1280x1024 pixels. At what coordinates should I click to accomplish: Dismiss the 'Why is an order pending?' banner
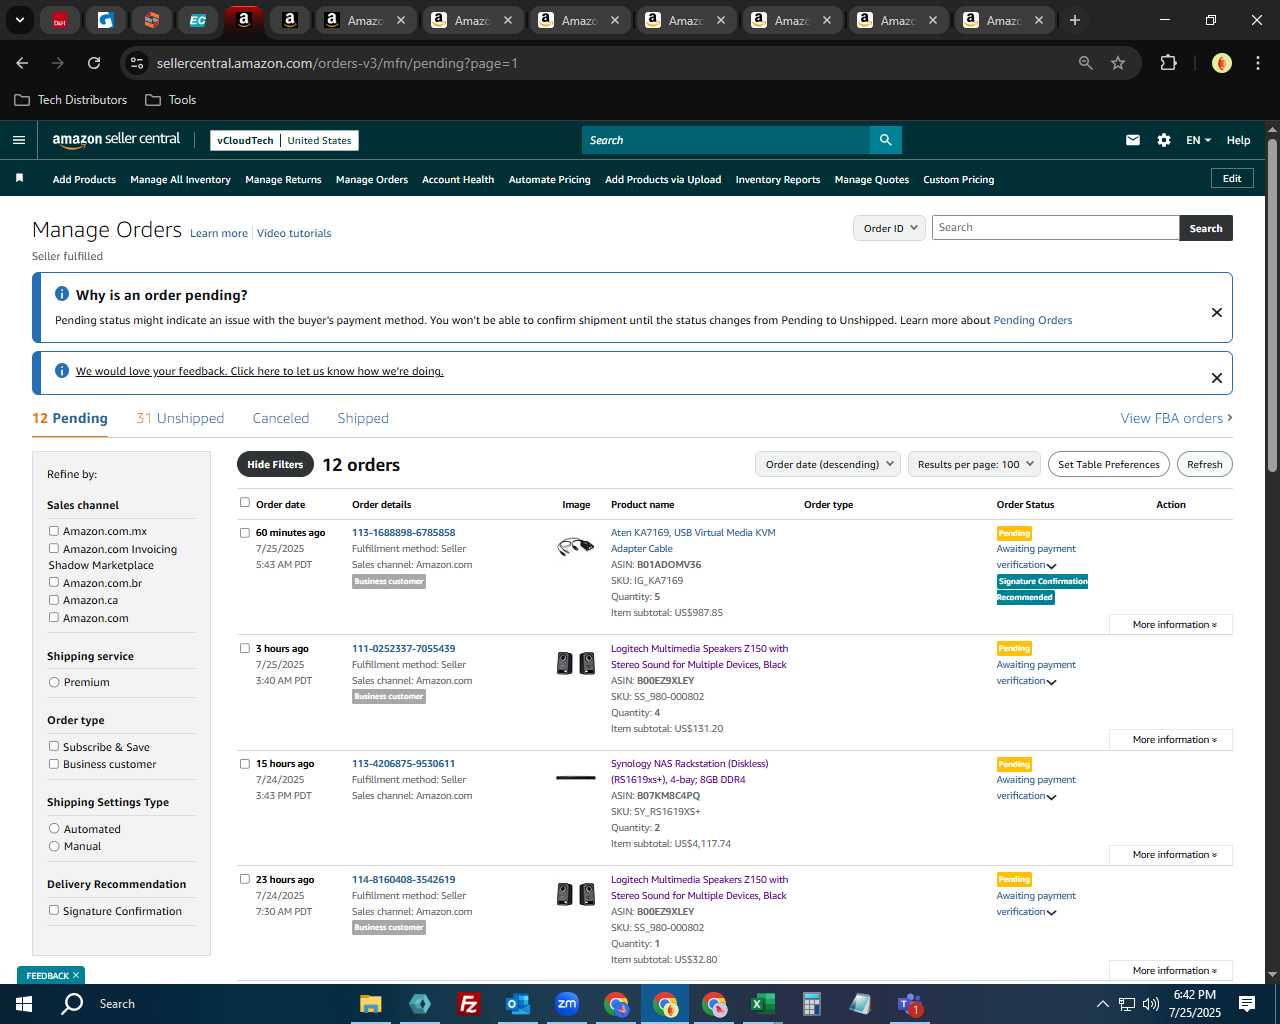[x=1217, y=312]
